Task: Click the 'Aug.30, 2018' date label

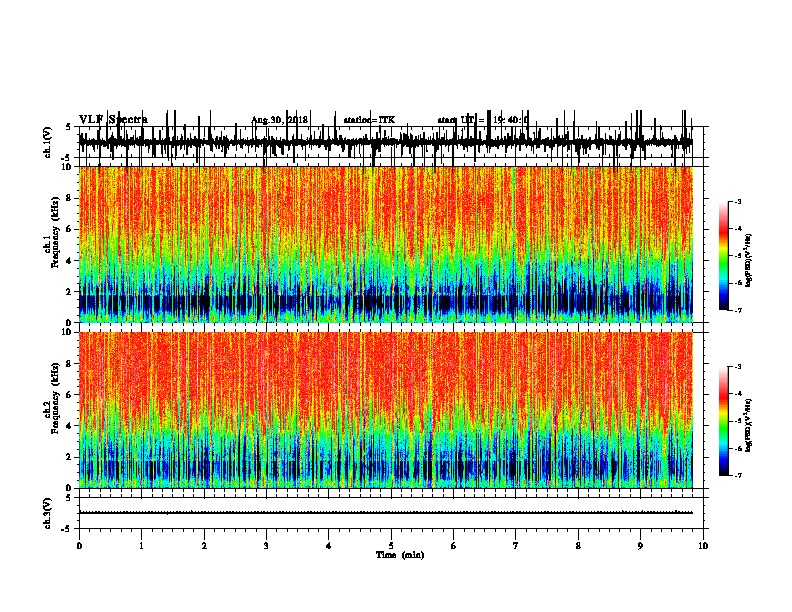Action: click(279, 120)
